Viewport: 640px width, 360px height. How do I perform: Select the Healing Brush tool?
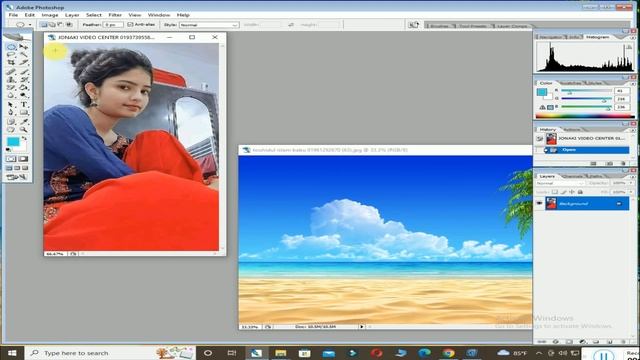(11, 72)
